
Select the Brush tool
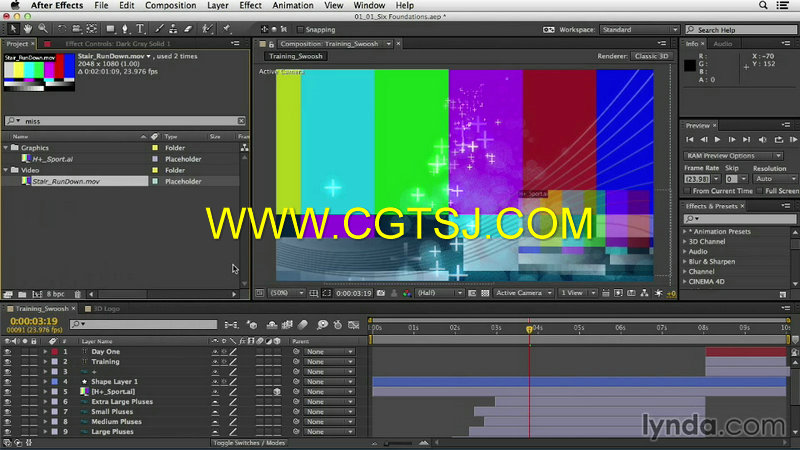(159, 29)
